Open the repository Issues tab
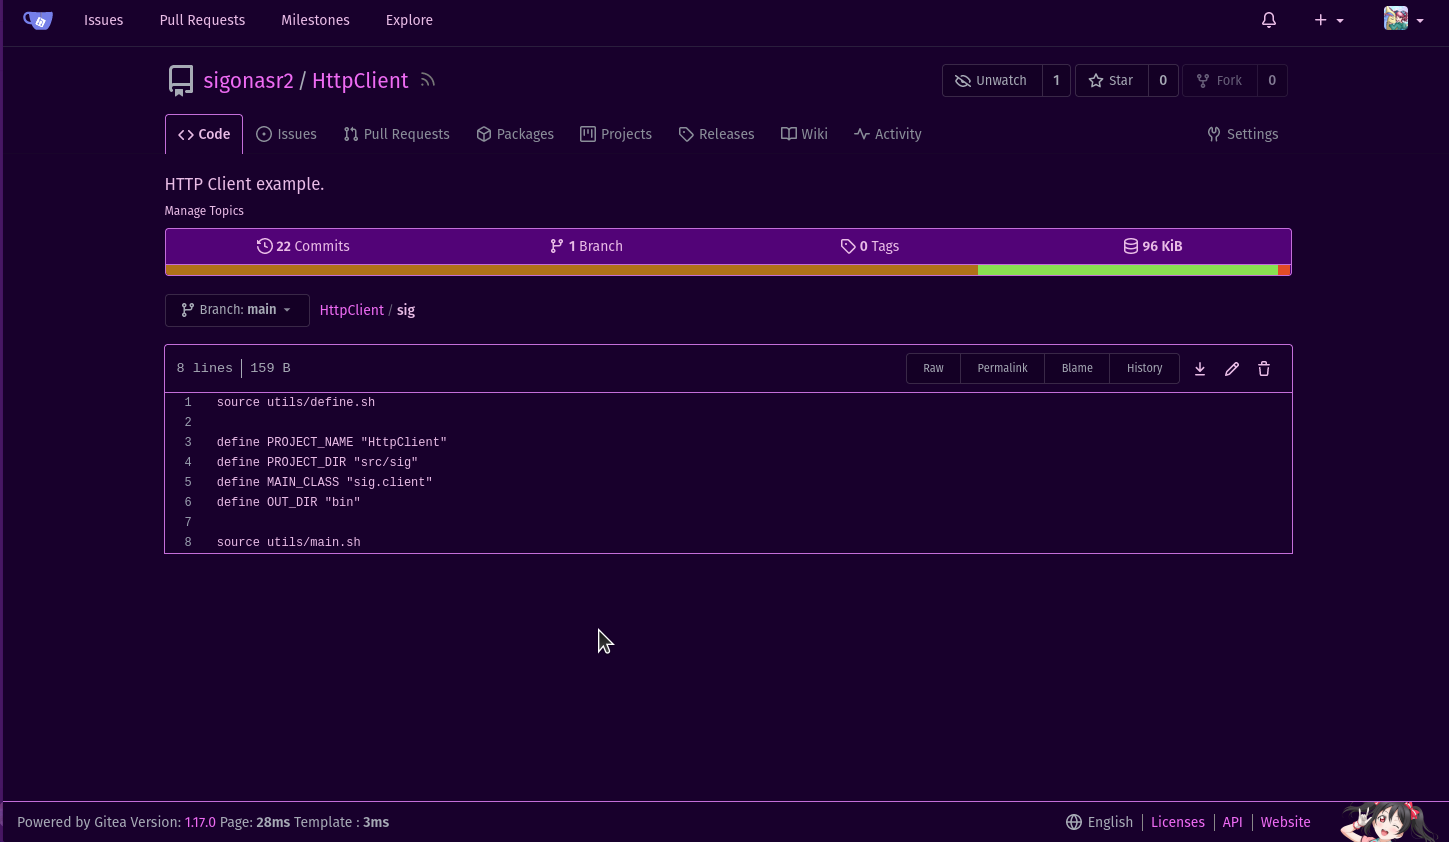Screen dimensions: 1449x842 pyautogui.click(x=287, y=134)
